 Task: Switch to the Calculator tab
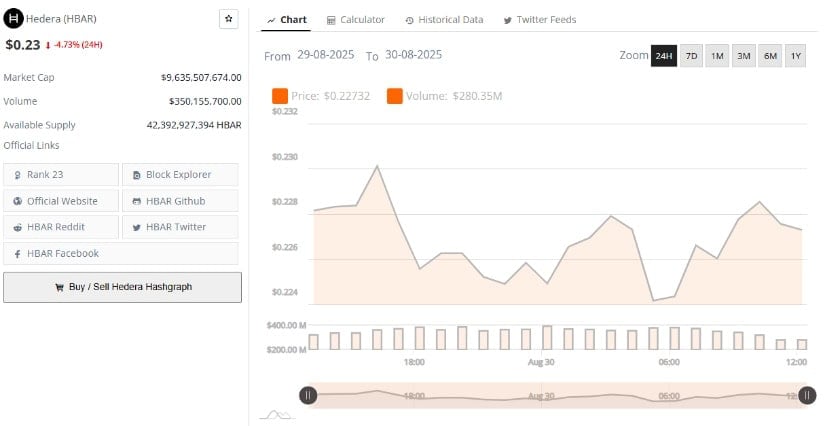point(356,20)
